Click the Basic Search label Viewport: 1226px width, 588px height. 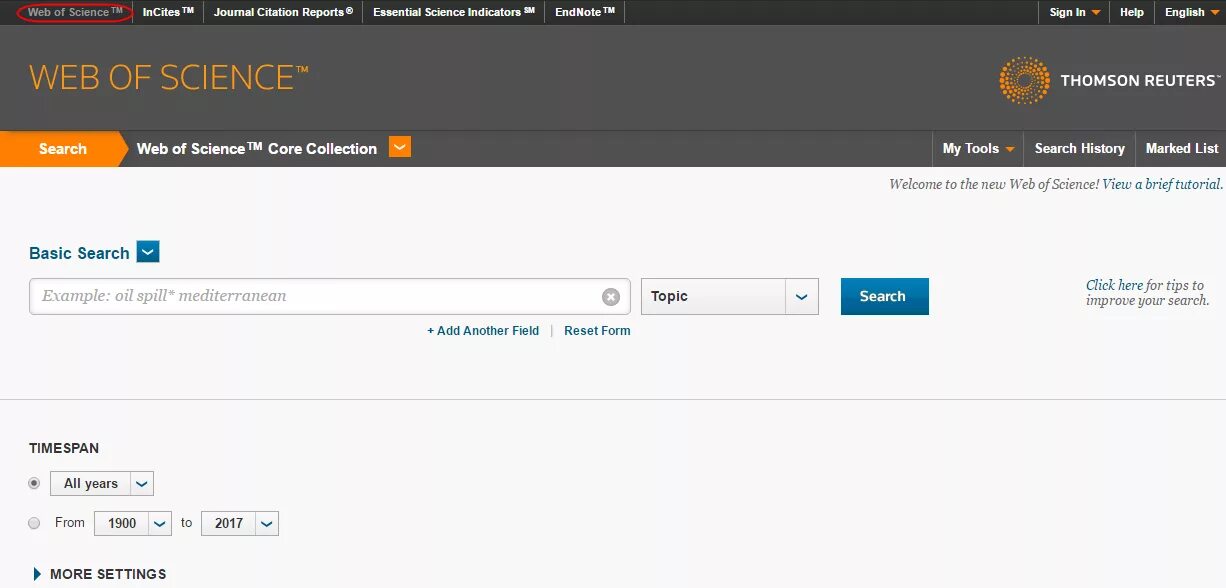pyautogui.click(x=79, y=253)
